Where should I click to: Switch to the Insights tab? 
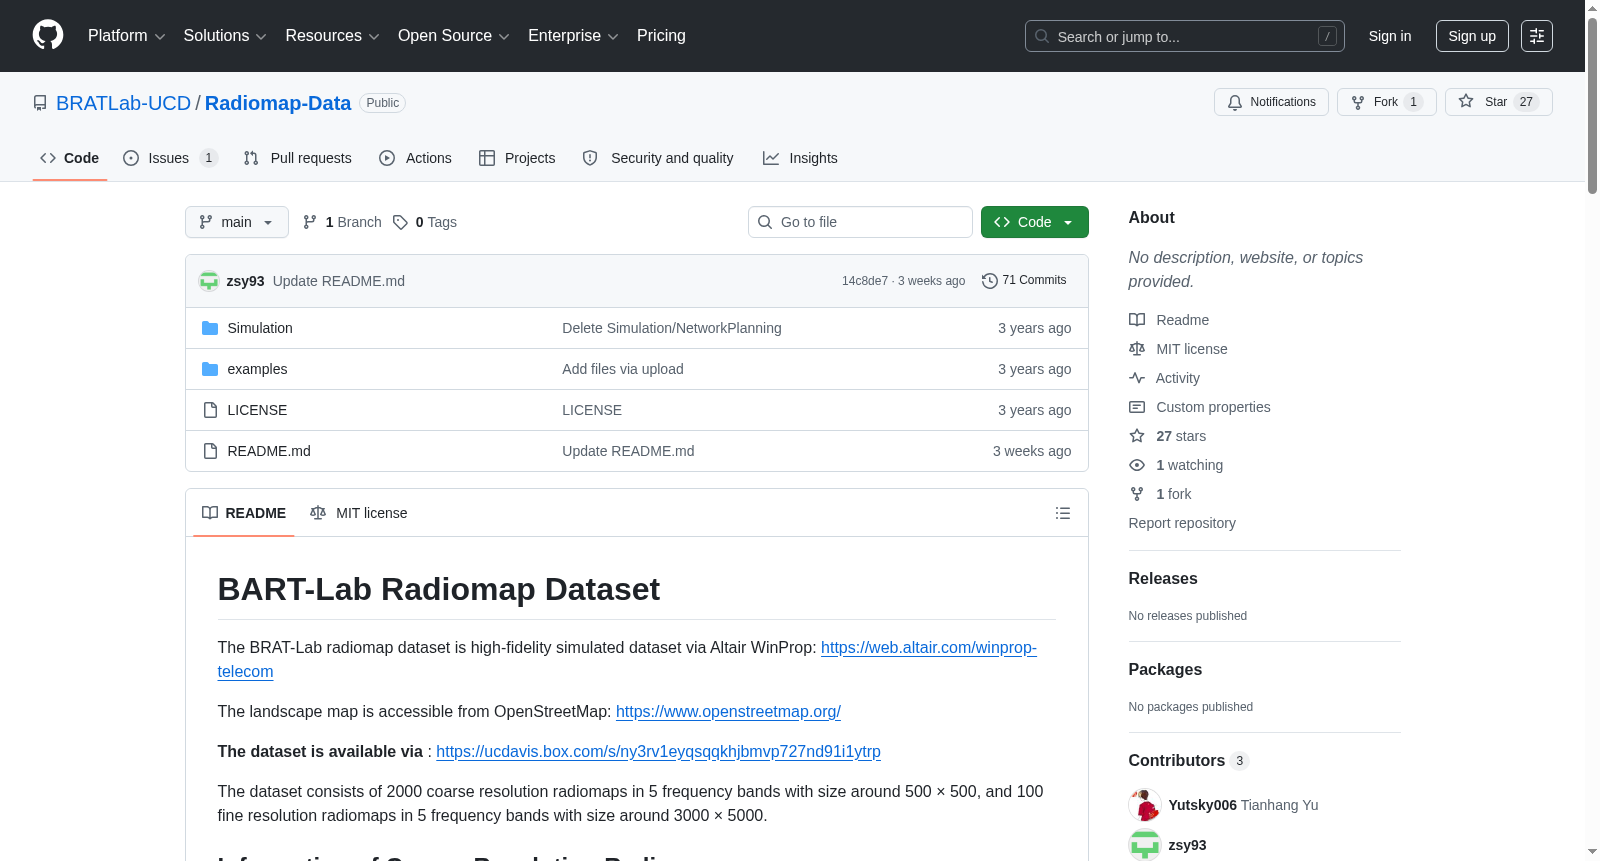coord(800,158)
